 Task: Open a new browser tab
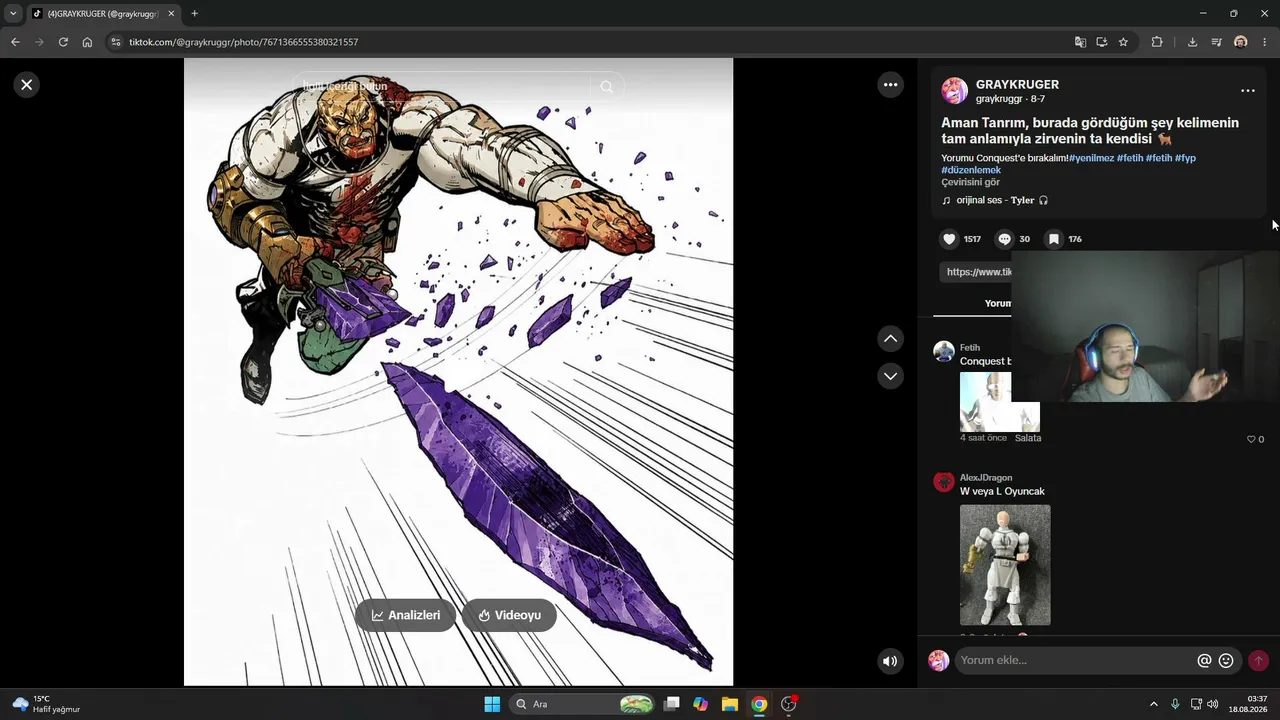pos(194,14)
